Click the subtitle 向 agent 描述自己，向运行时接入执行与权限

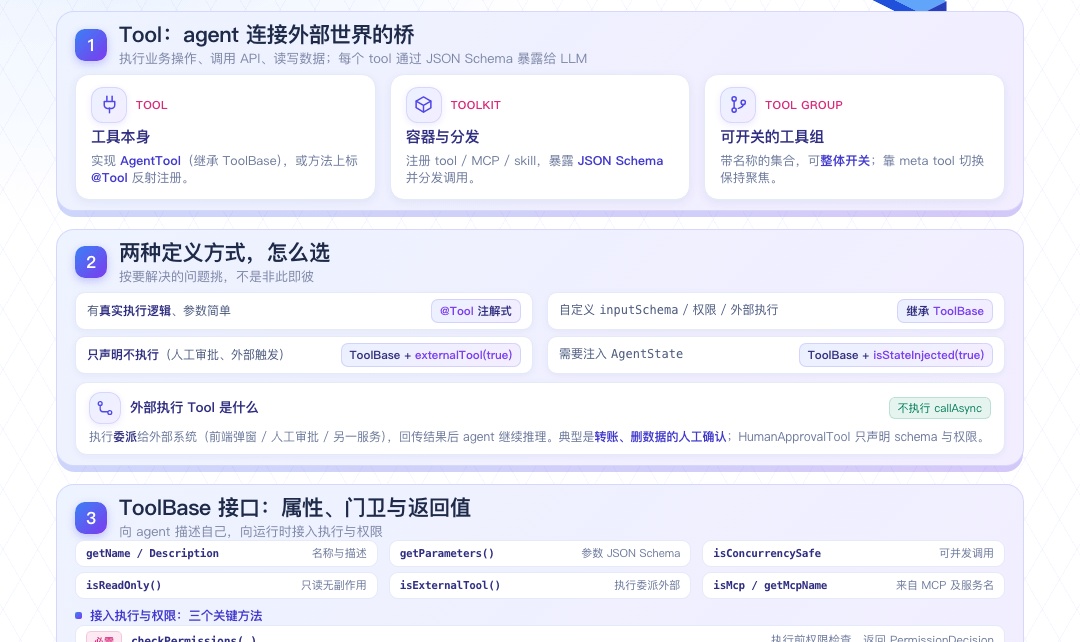tap(251, 532)
